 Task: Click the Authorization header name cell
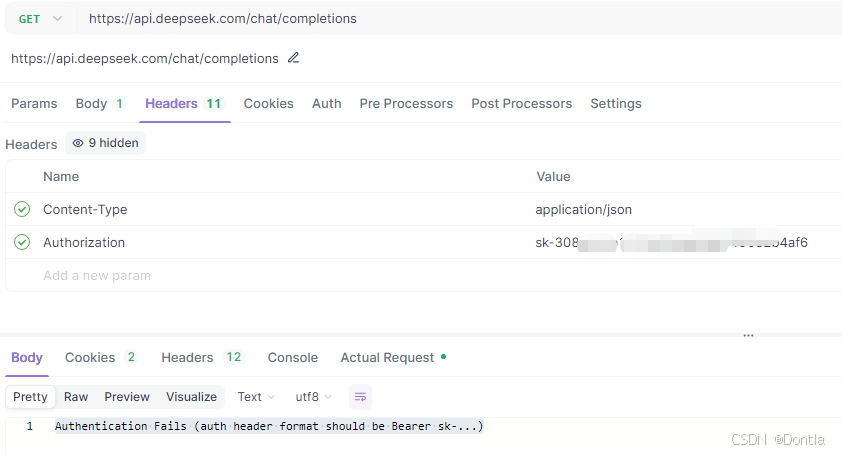click(x=84, y=242)
